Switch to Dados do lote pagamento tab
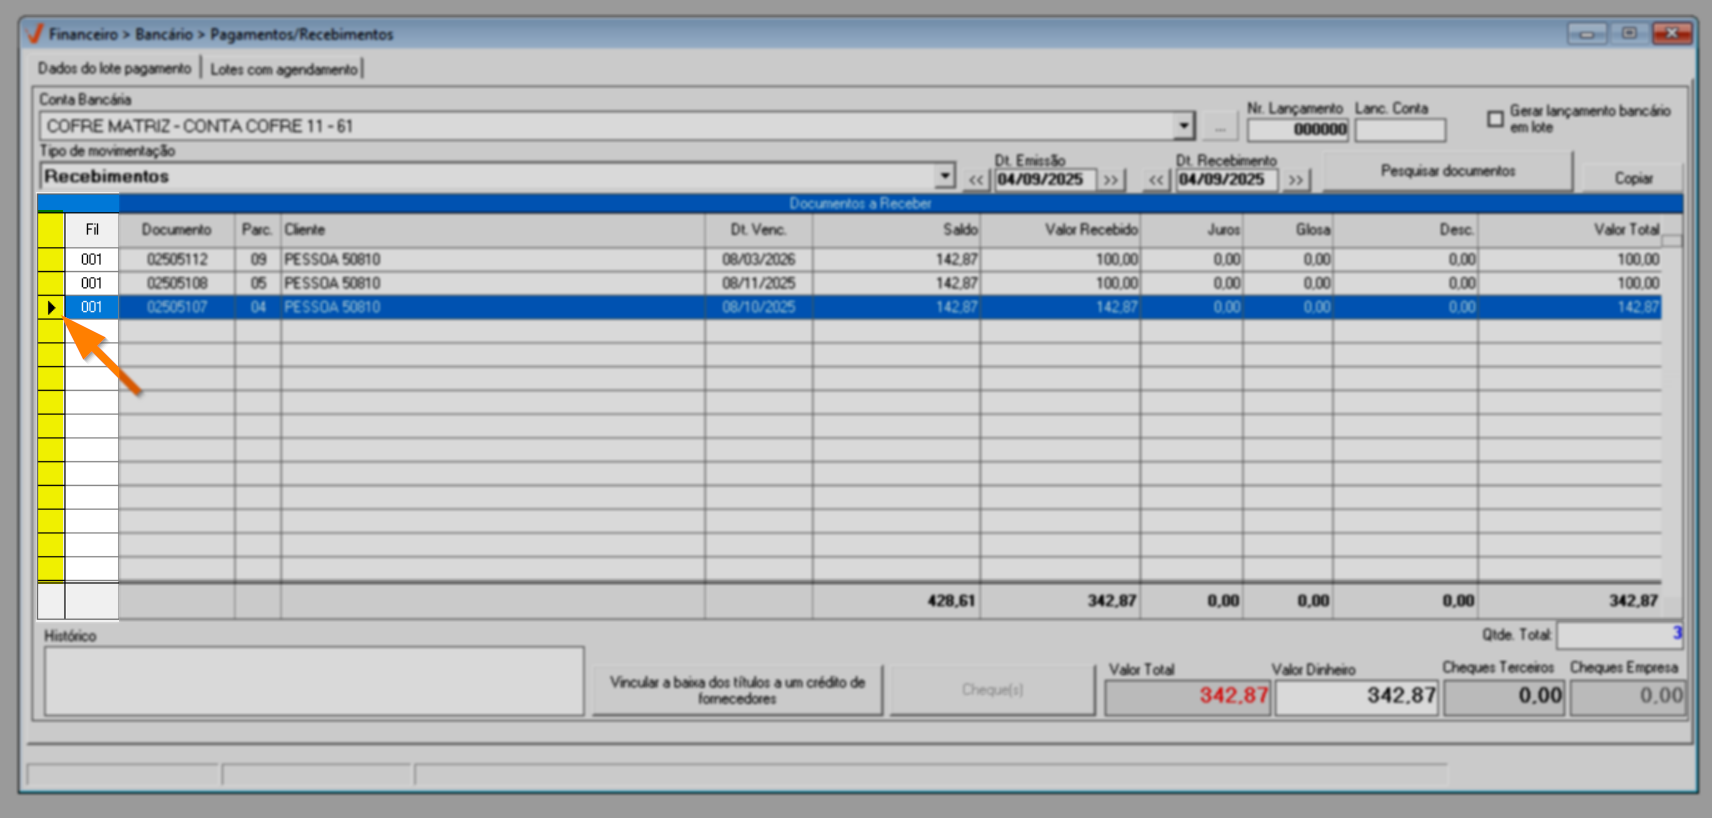Screen dimensions: 1712x818 [x=115, y=69]
